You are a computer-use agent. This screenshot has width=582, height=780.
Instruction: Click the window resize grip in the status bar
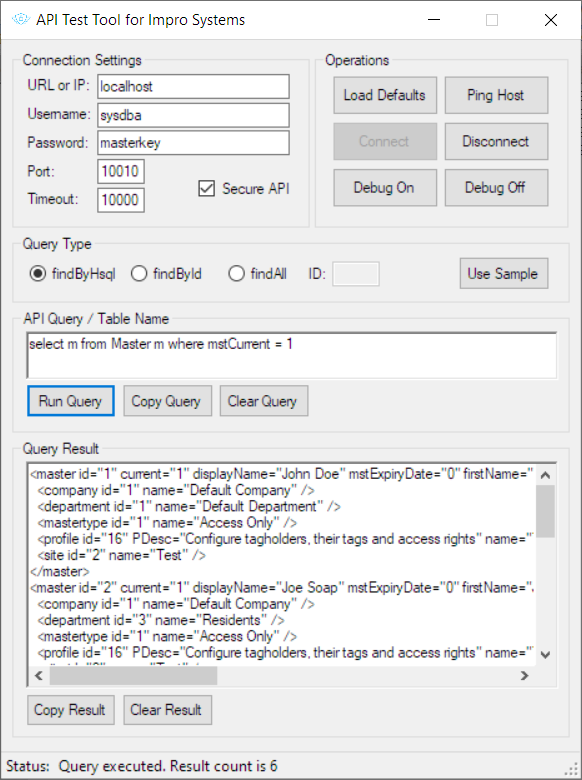(573, 770)
